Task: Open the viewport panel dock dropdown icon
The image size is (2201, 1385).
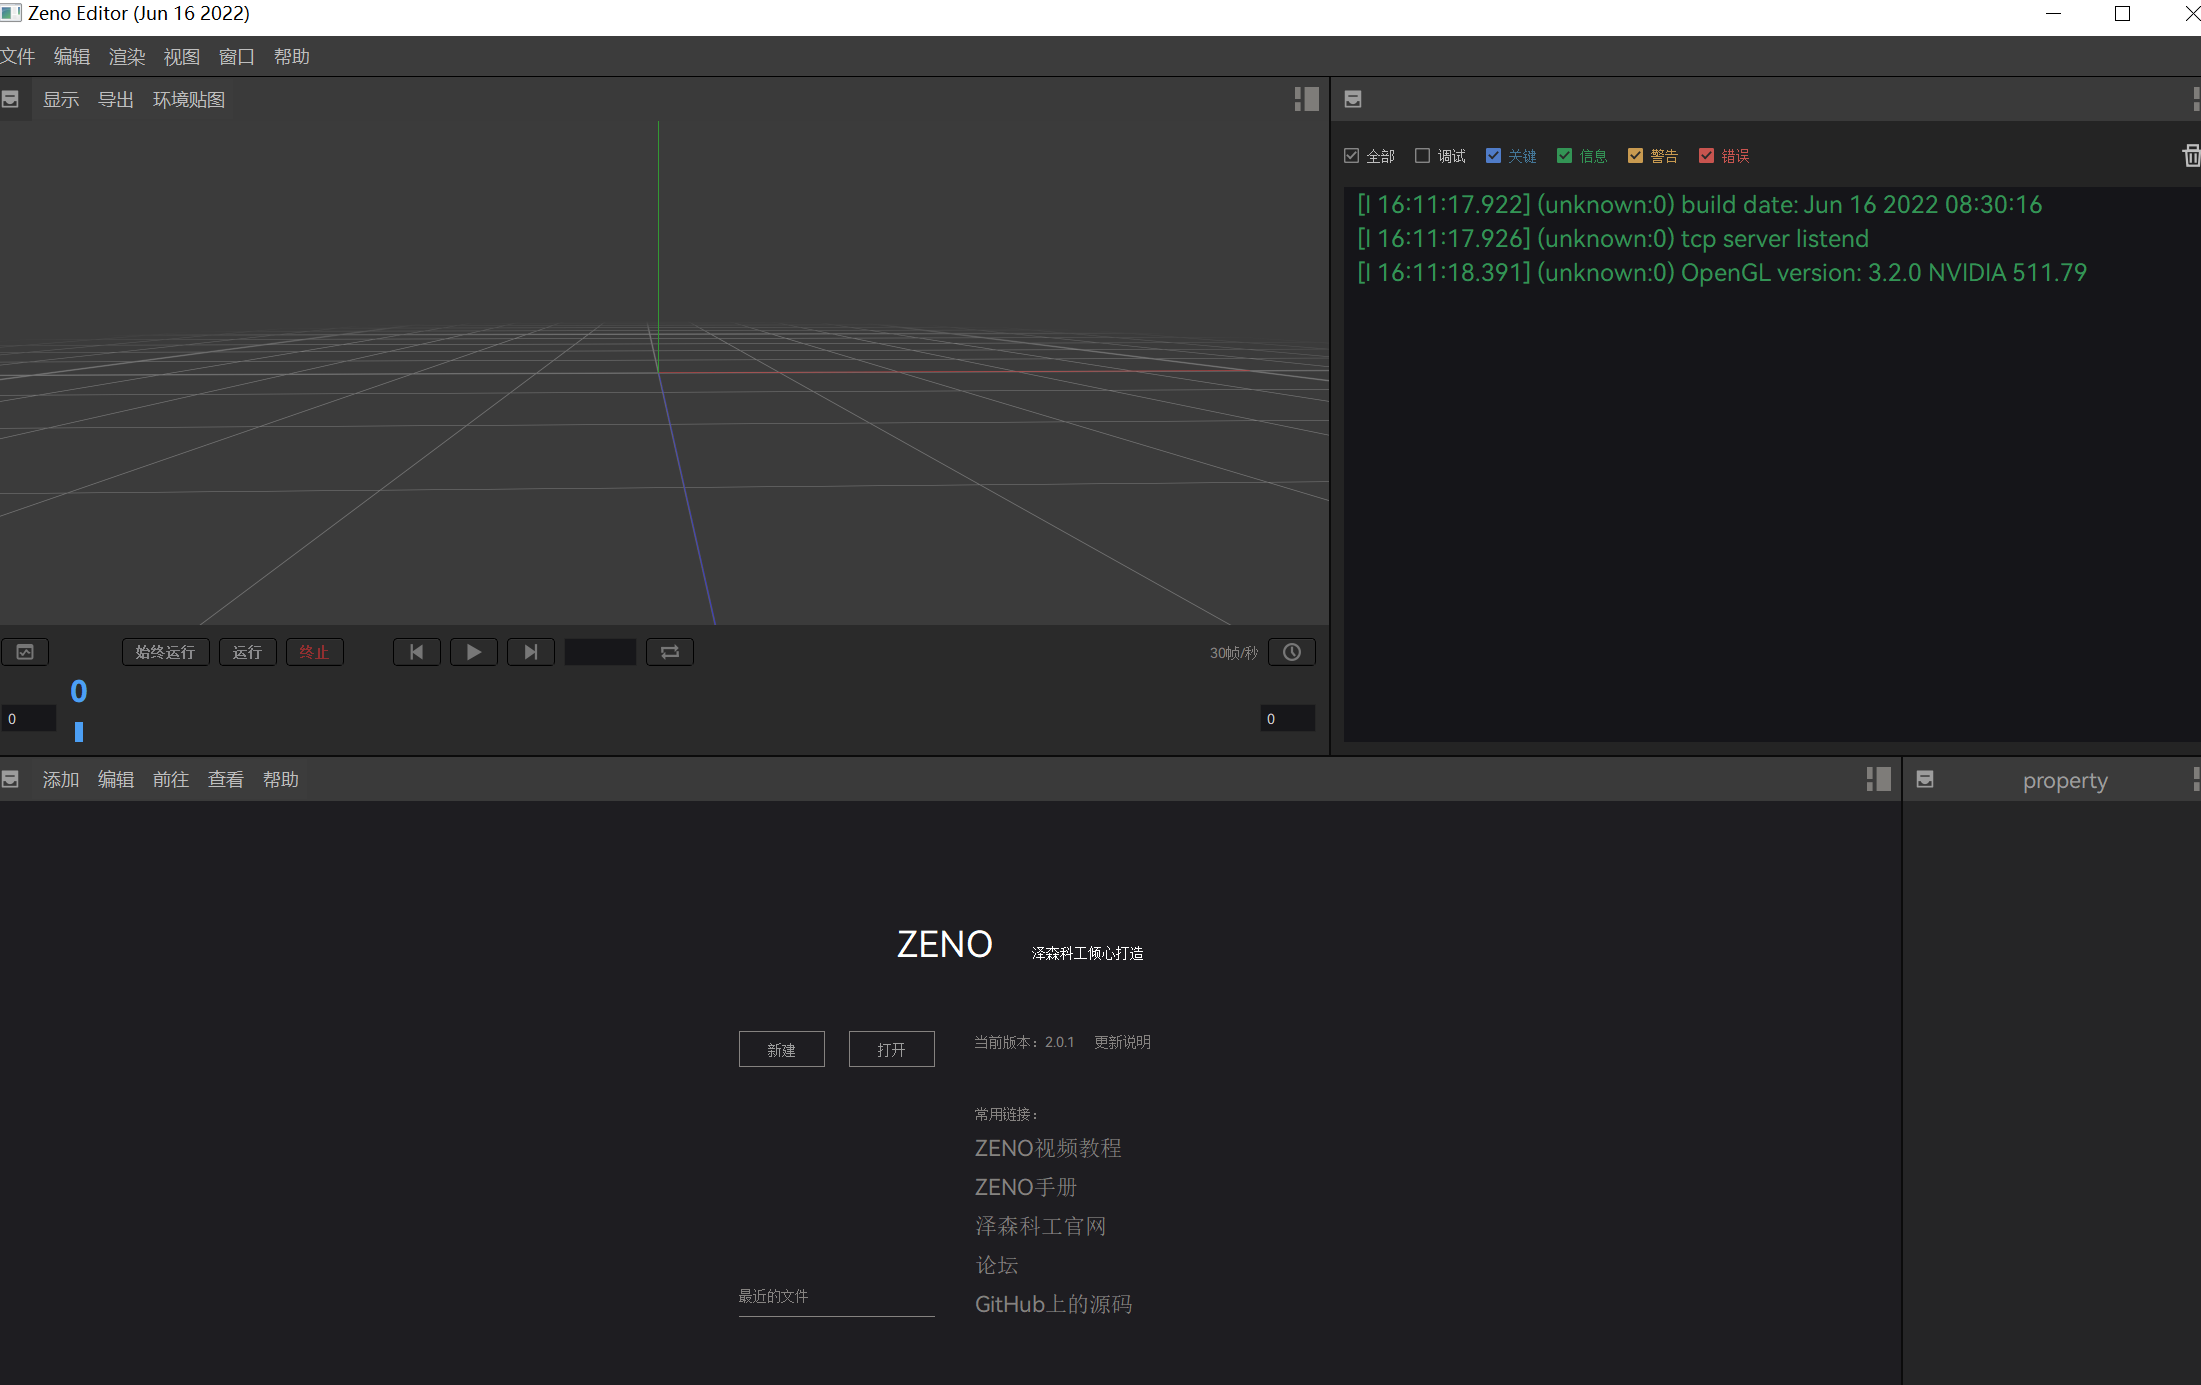Action: pyautogui.click(x=11, y=99)
